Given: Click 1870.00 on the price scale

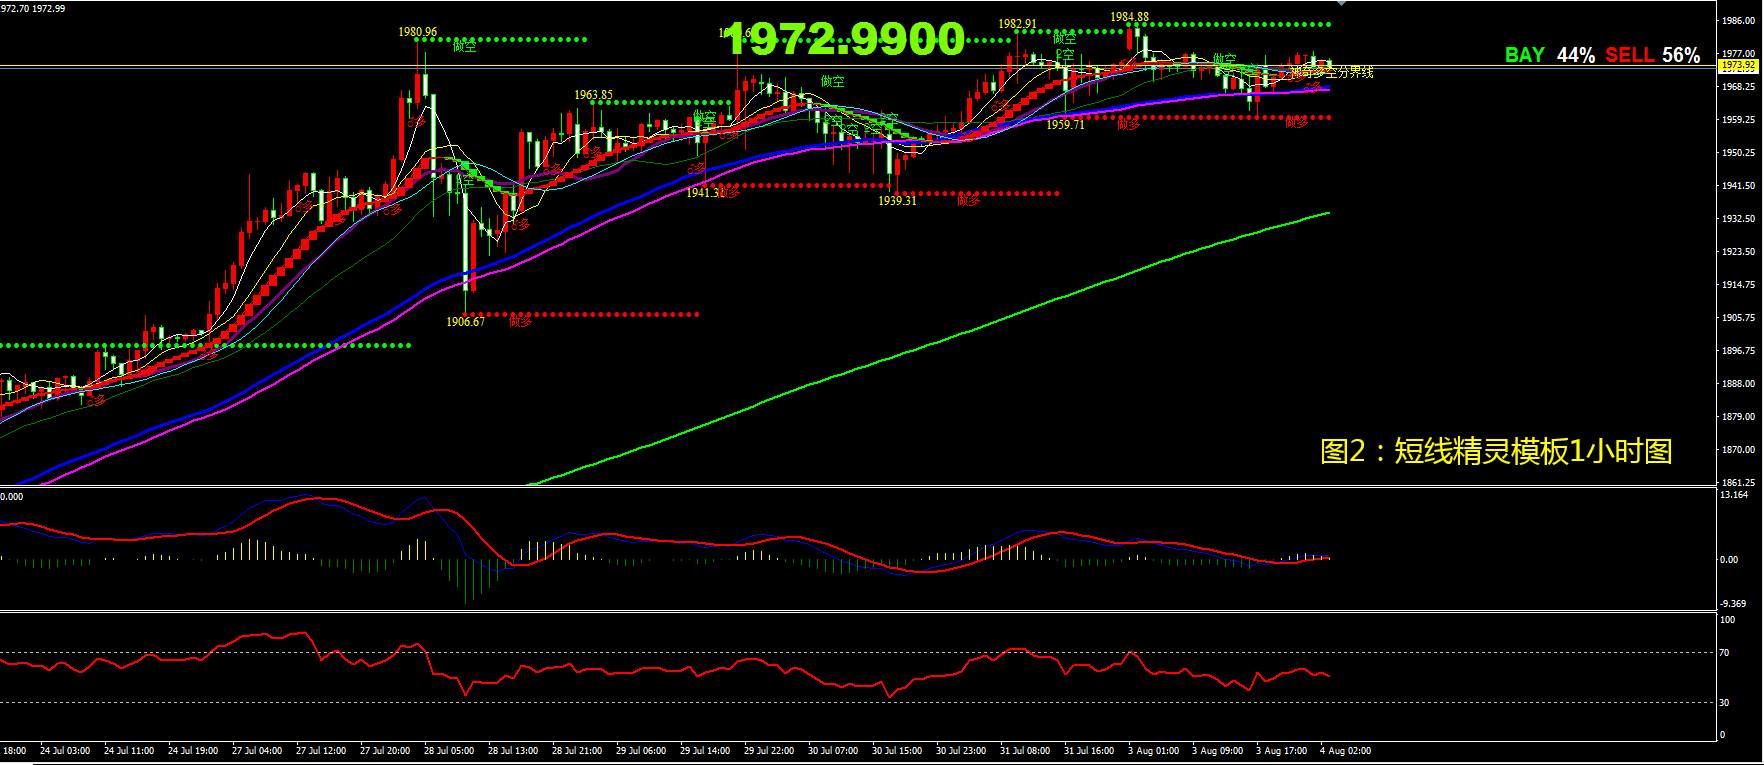Looking at the screenshot, I should pos(1739,449).
